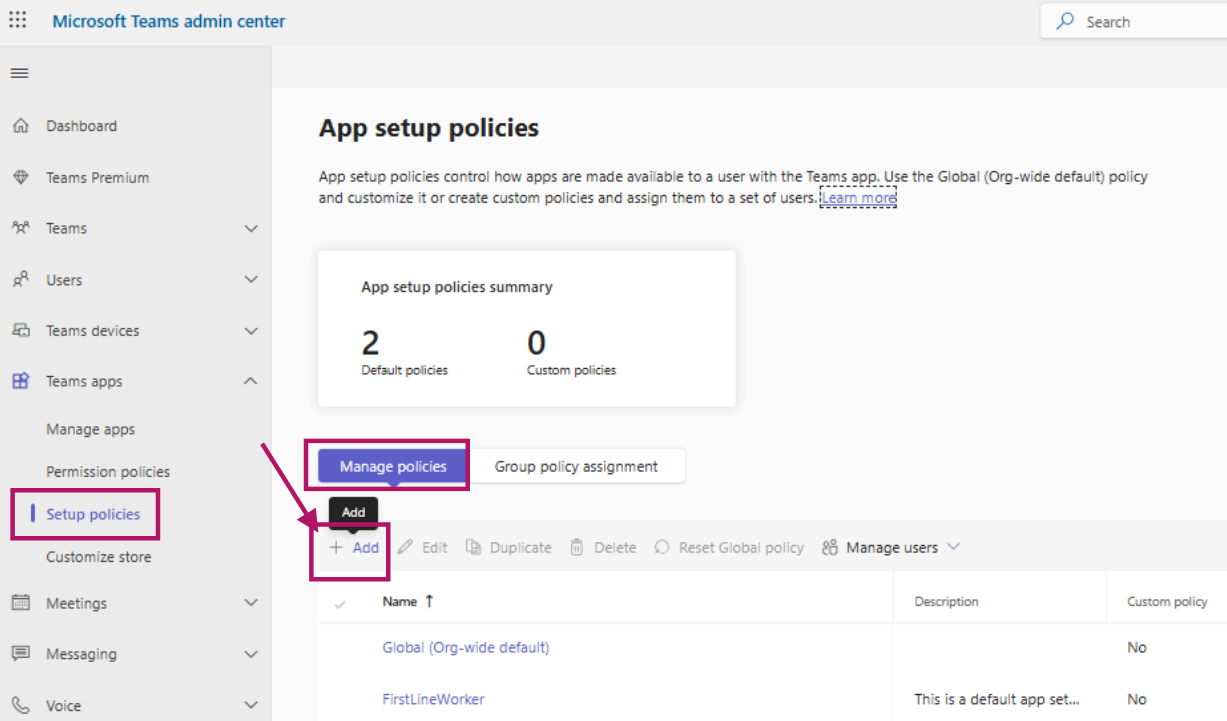Click the Reset Global policy label
This screenshot has height=721, width=1227.
coord(741,547)
